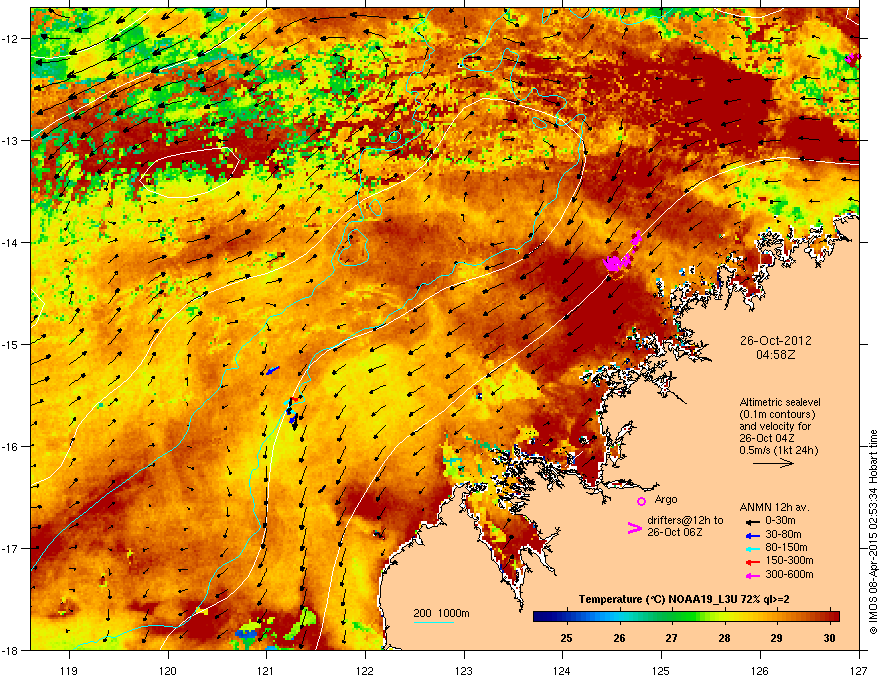Click the dark blue end of the temperature colorbar
Screen dimensions: 880x680
542,616
